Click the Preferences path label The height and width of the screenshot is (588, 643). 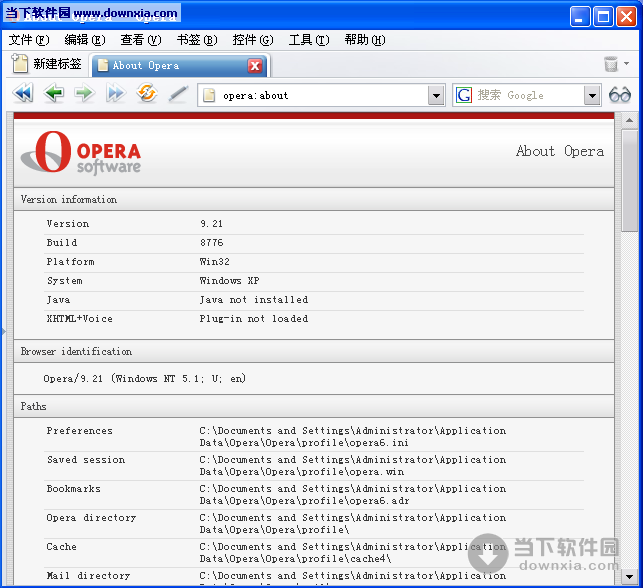pos(80,431)
